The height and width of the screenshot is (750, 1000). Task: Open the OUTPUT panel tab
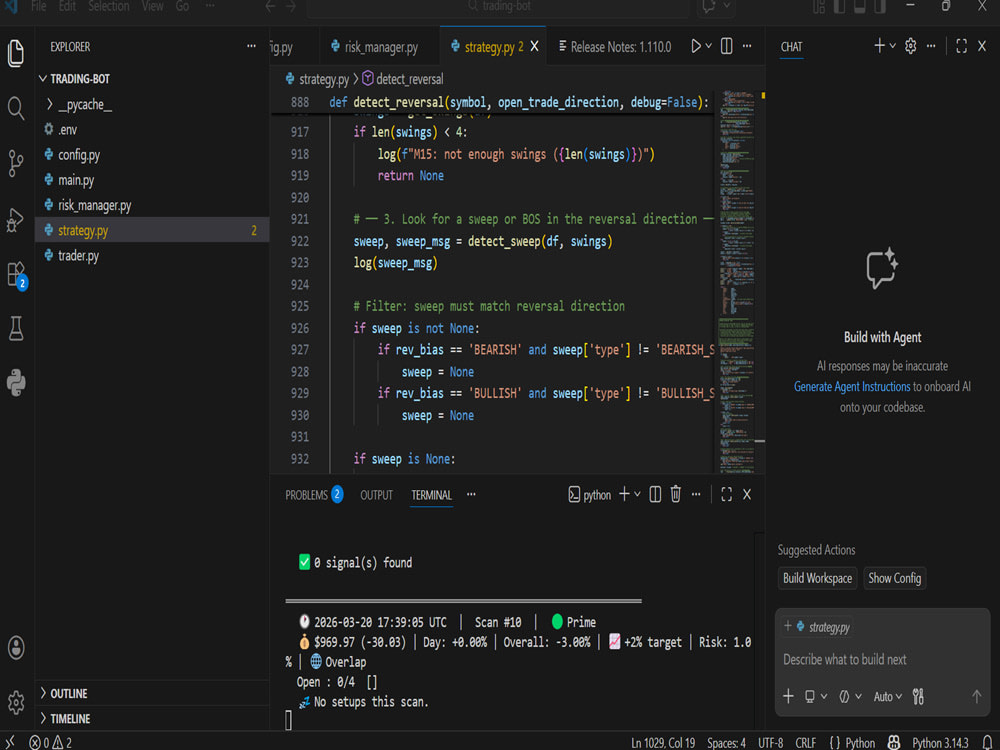[376, 495]
